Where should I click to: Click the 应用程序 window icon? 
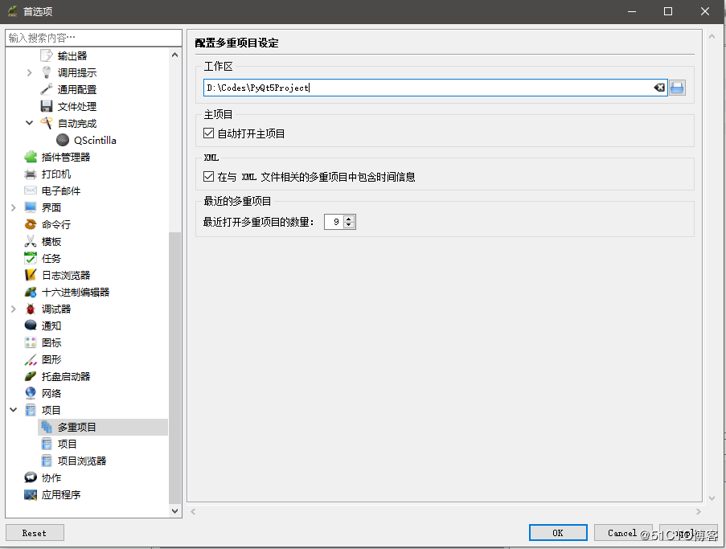pos(31,494)
